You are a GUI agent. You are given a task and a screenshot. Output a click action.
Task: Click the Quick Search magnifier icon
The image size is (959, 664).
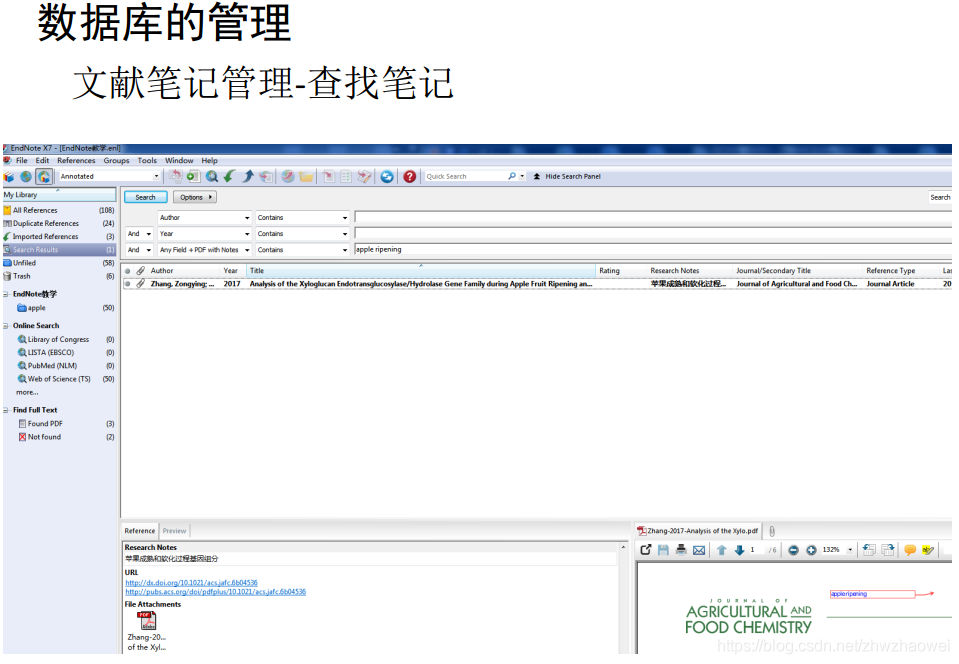(x=512, y=176)
